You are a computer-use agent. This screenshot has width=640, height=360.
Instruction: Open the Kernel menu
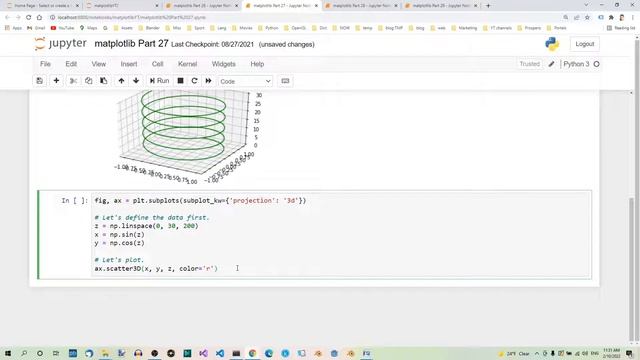click(188, 64)
